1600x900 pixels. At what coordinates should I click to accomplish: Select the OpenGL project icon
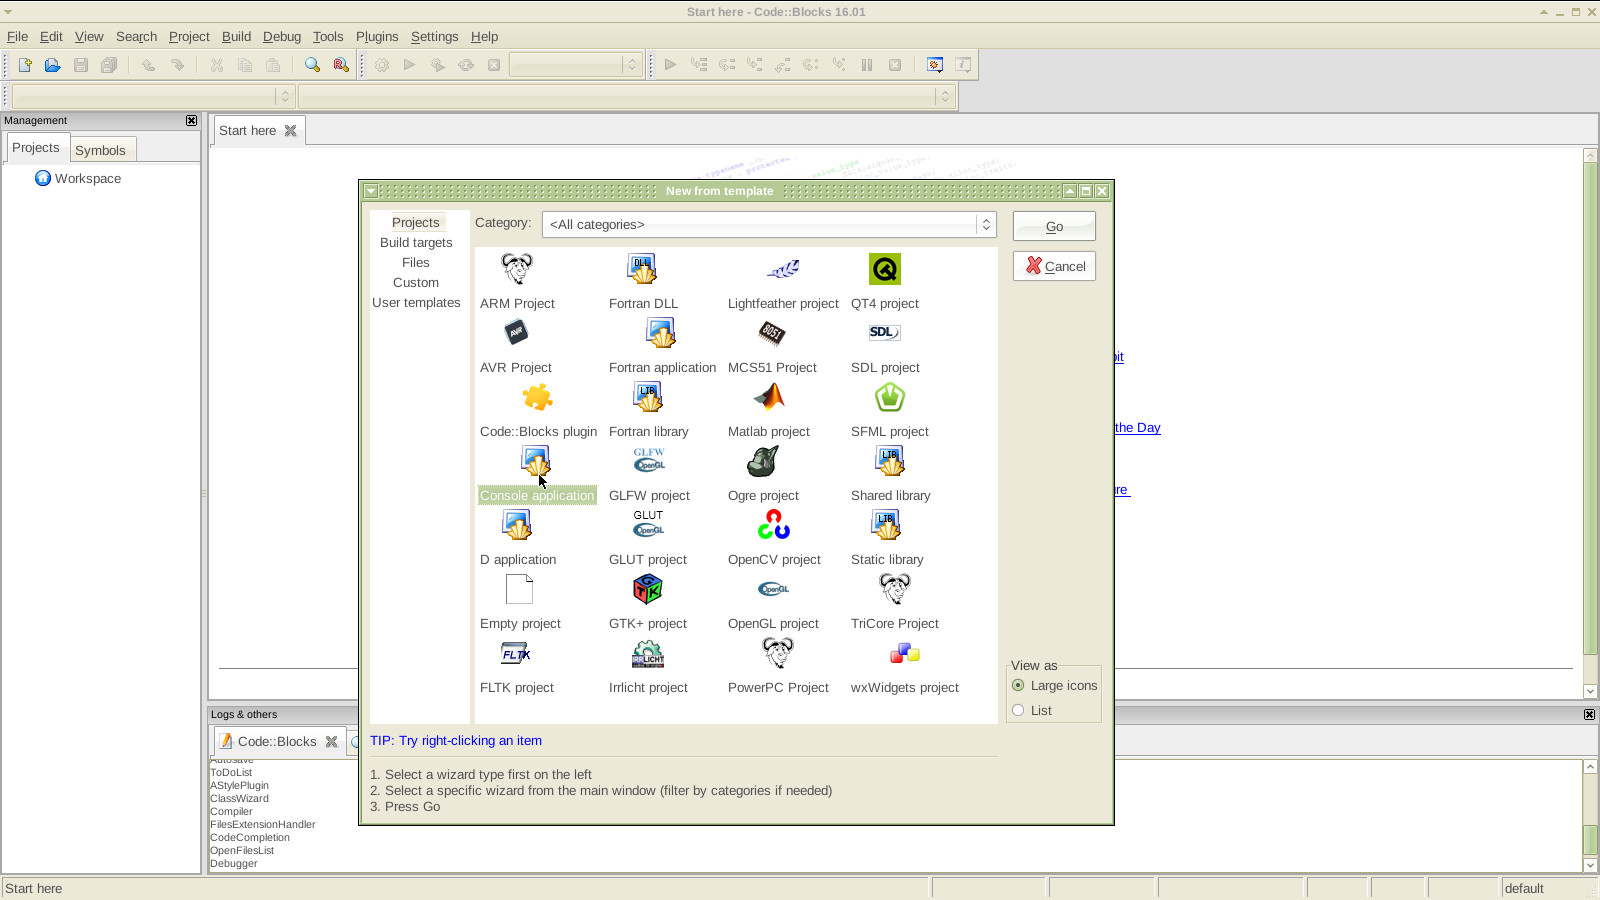point(773,589)
